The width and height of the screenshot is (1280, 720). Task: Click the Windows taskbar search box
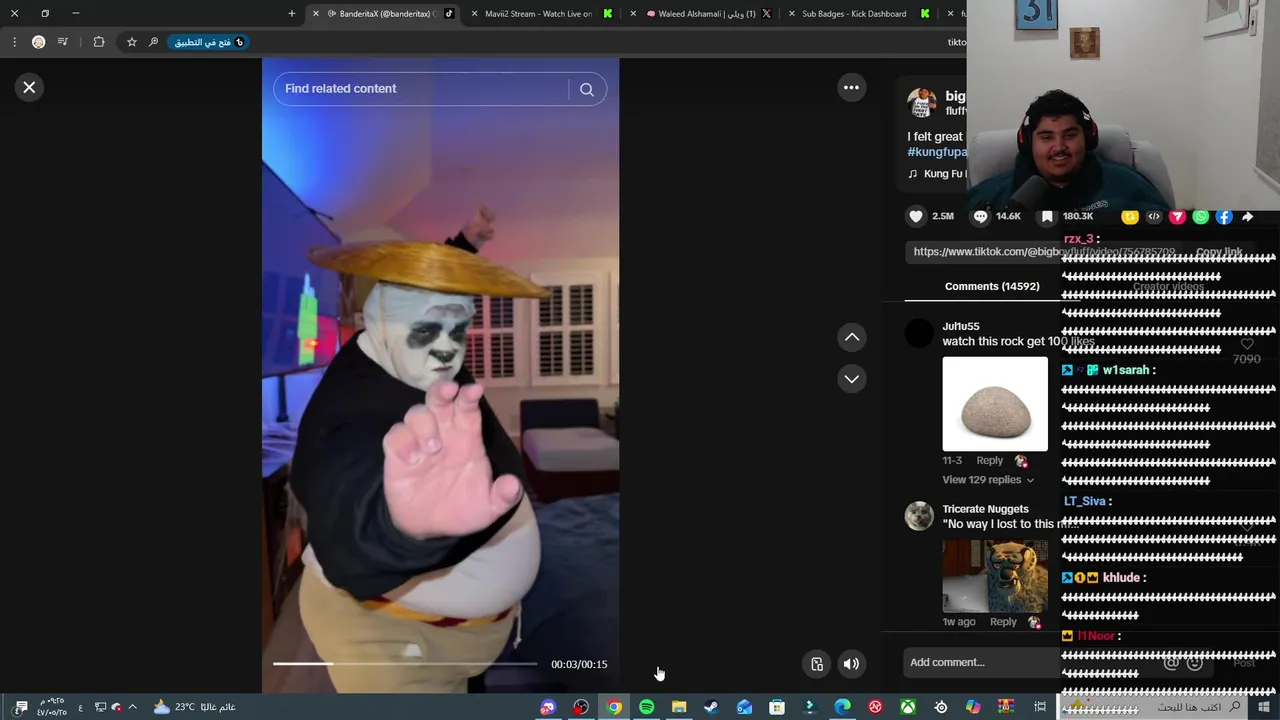click(1175, 707)
